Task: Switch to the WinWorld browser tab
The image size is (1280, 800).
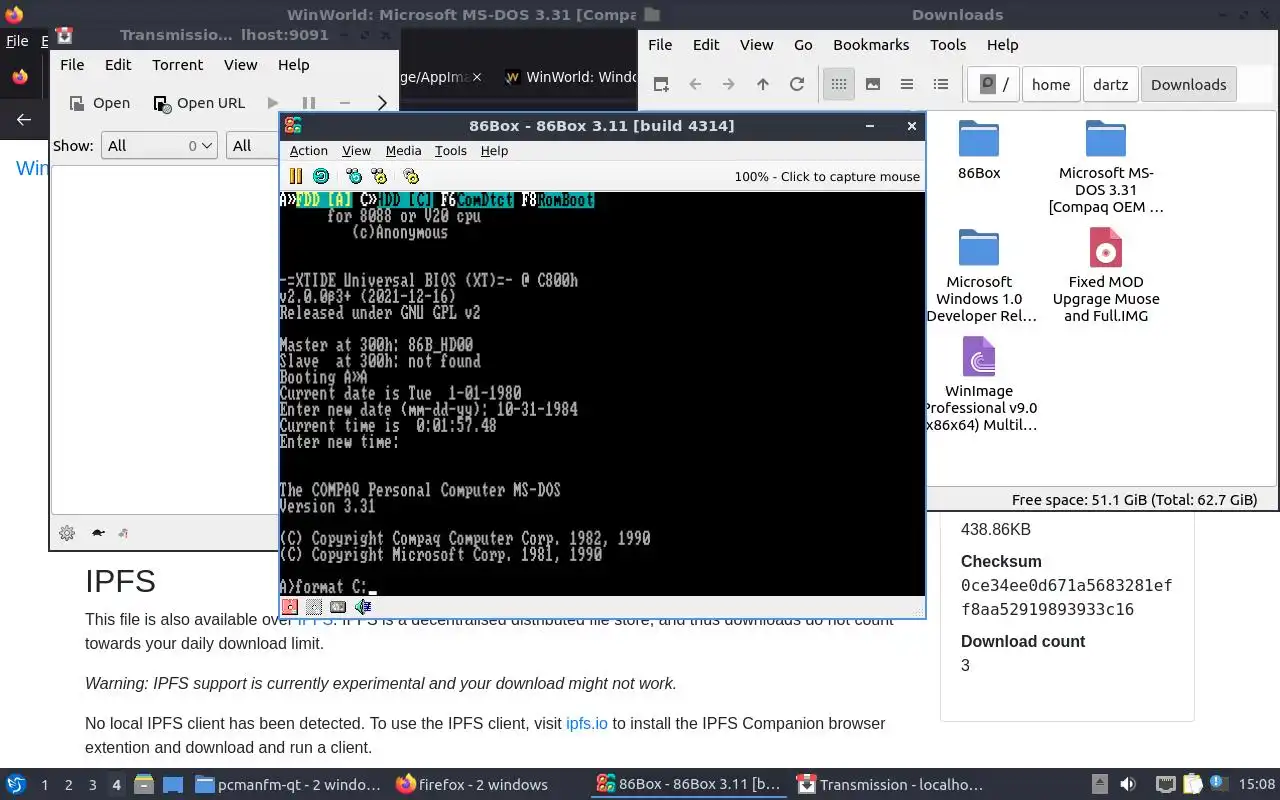Action: pyautogui.click(x=570, y=77)
